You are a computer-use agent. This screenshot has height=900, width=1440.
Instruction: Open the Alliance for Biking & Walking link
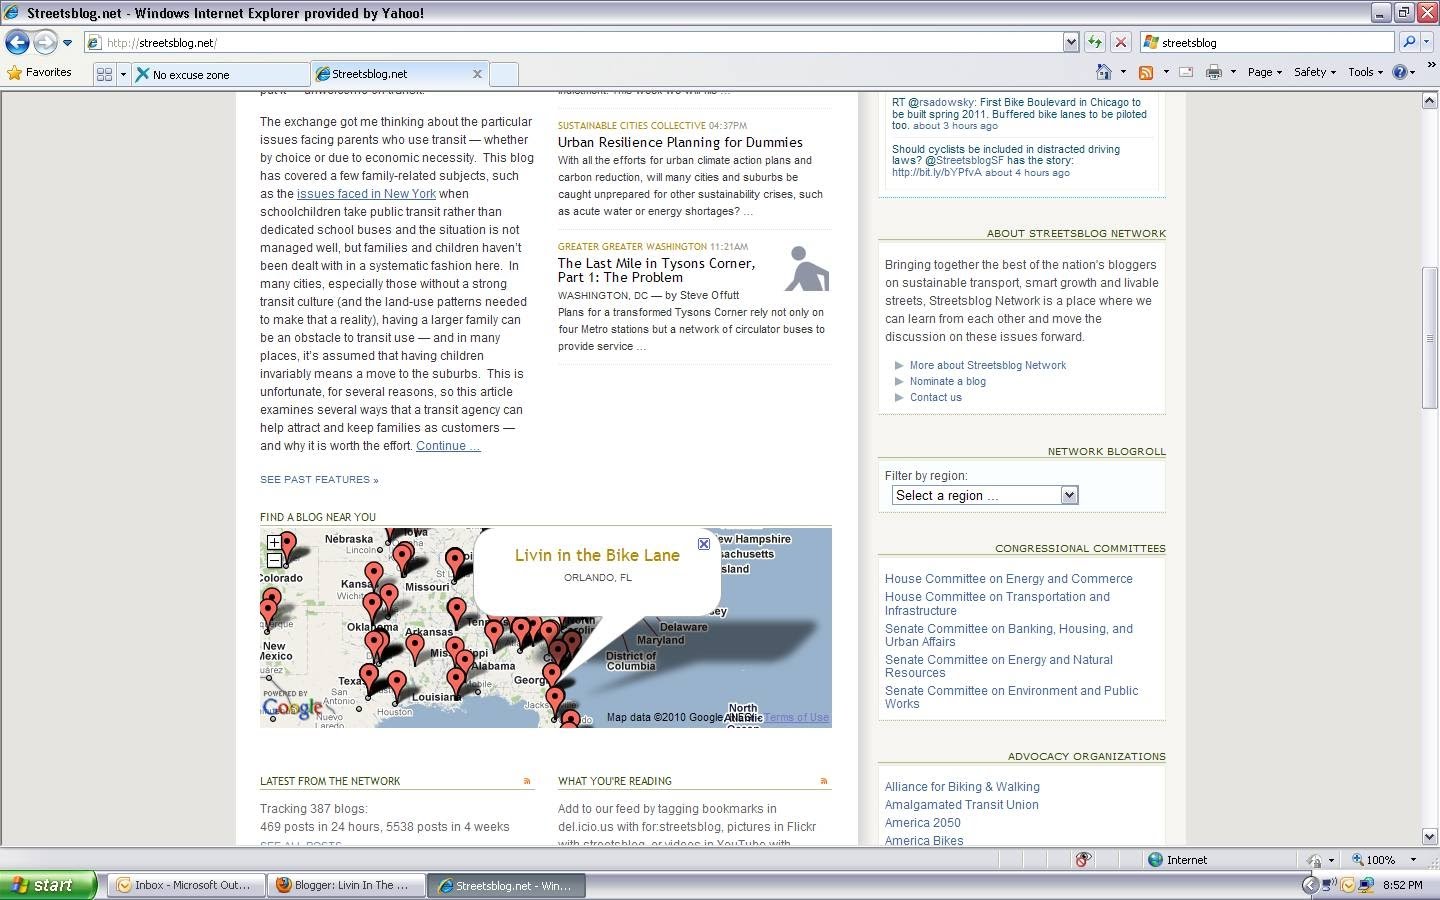tap(962, 787)
